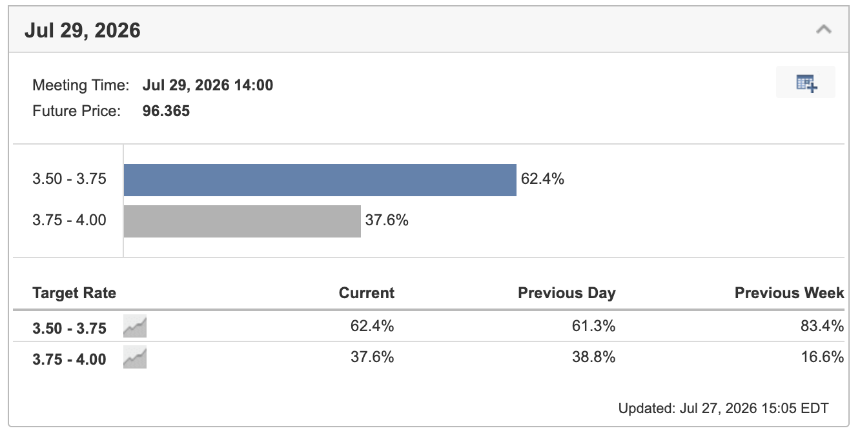Viewport: 860px width, 435px height.
Task: Select the 3.75 - 4.00 table row label
Action: 69,359
